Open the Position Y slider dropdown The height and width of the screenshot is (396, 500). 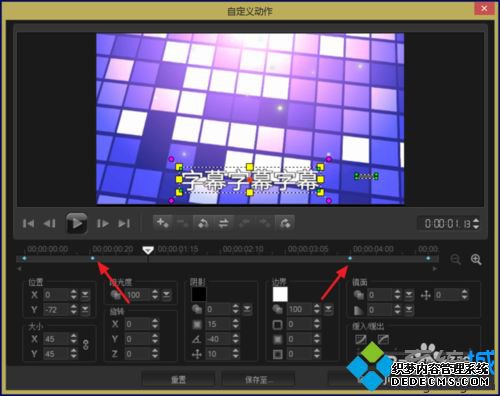85,310
